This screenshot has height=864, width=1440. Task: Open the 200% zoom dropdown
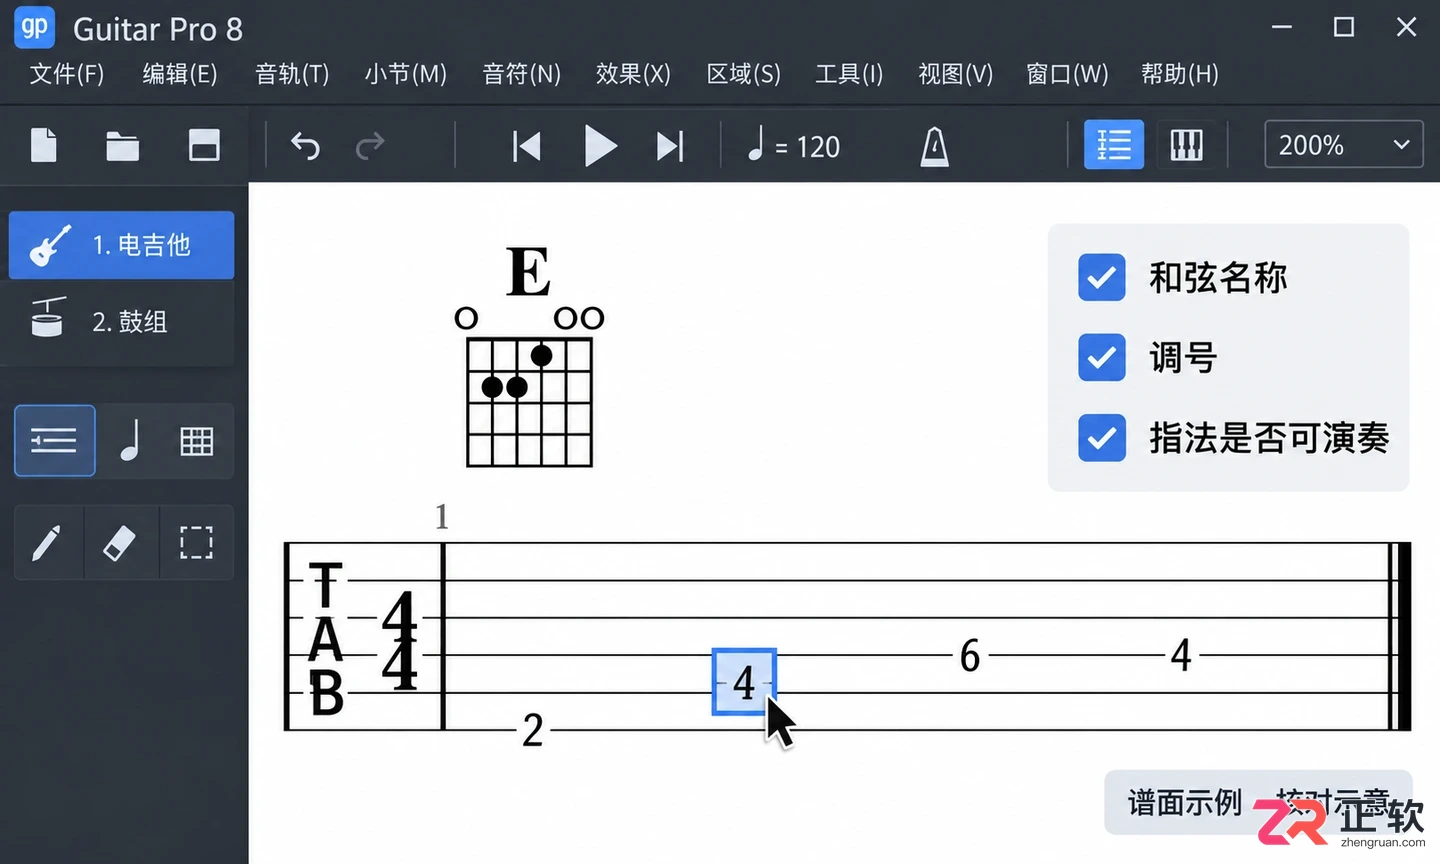[1343, 145]
